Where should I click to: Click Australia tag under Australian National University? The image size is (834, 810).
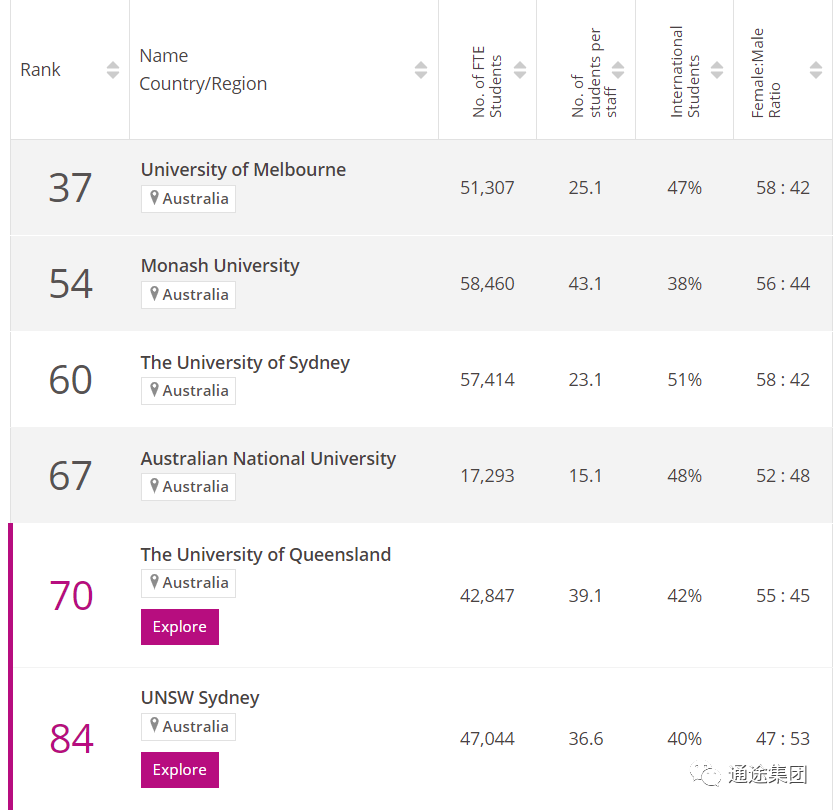(x=188, y=487)
